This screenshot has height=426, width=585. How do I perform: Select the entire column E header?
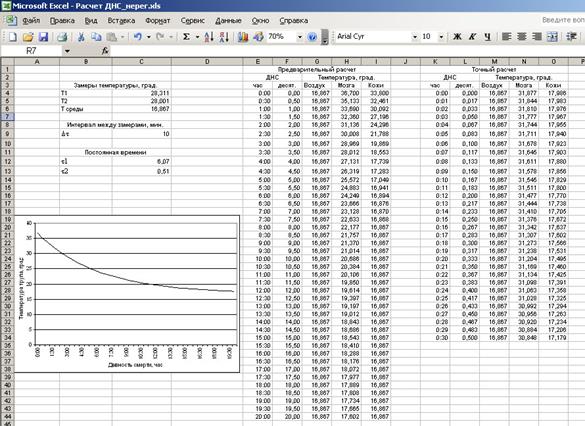click(x=258, y=62)
